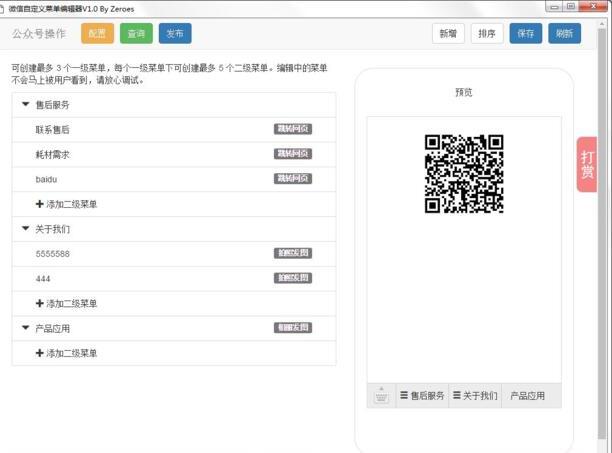The width and height of the screenshot is (612, 453).
Task: Collapse the 产品应用 menu arrow
Action: click(x=26, y=328)
